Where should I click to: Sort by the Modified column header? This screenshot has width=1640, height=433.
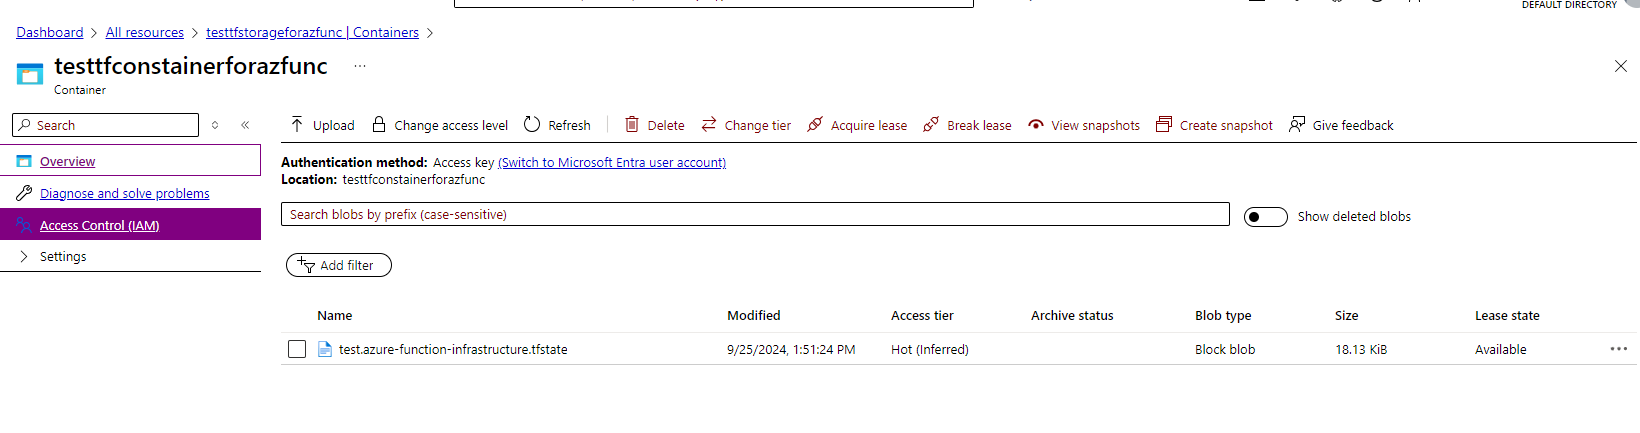753,315
